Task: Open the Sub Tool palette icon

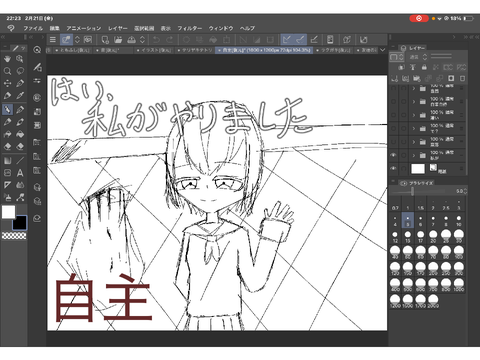Action: (37, 67)
